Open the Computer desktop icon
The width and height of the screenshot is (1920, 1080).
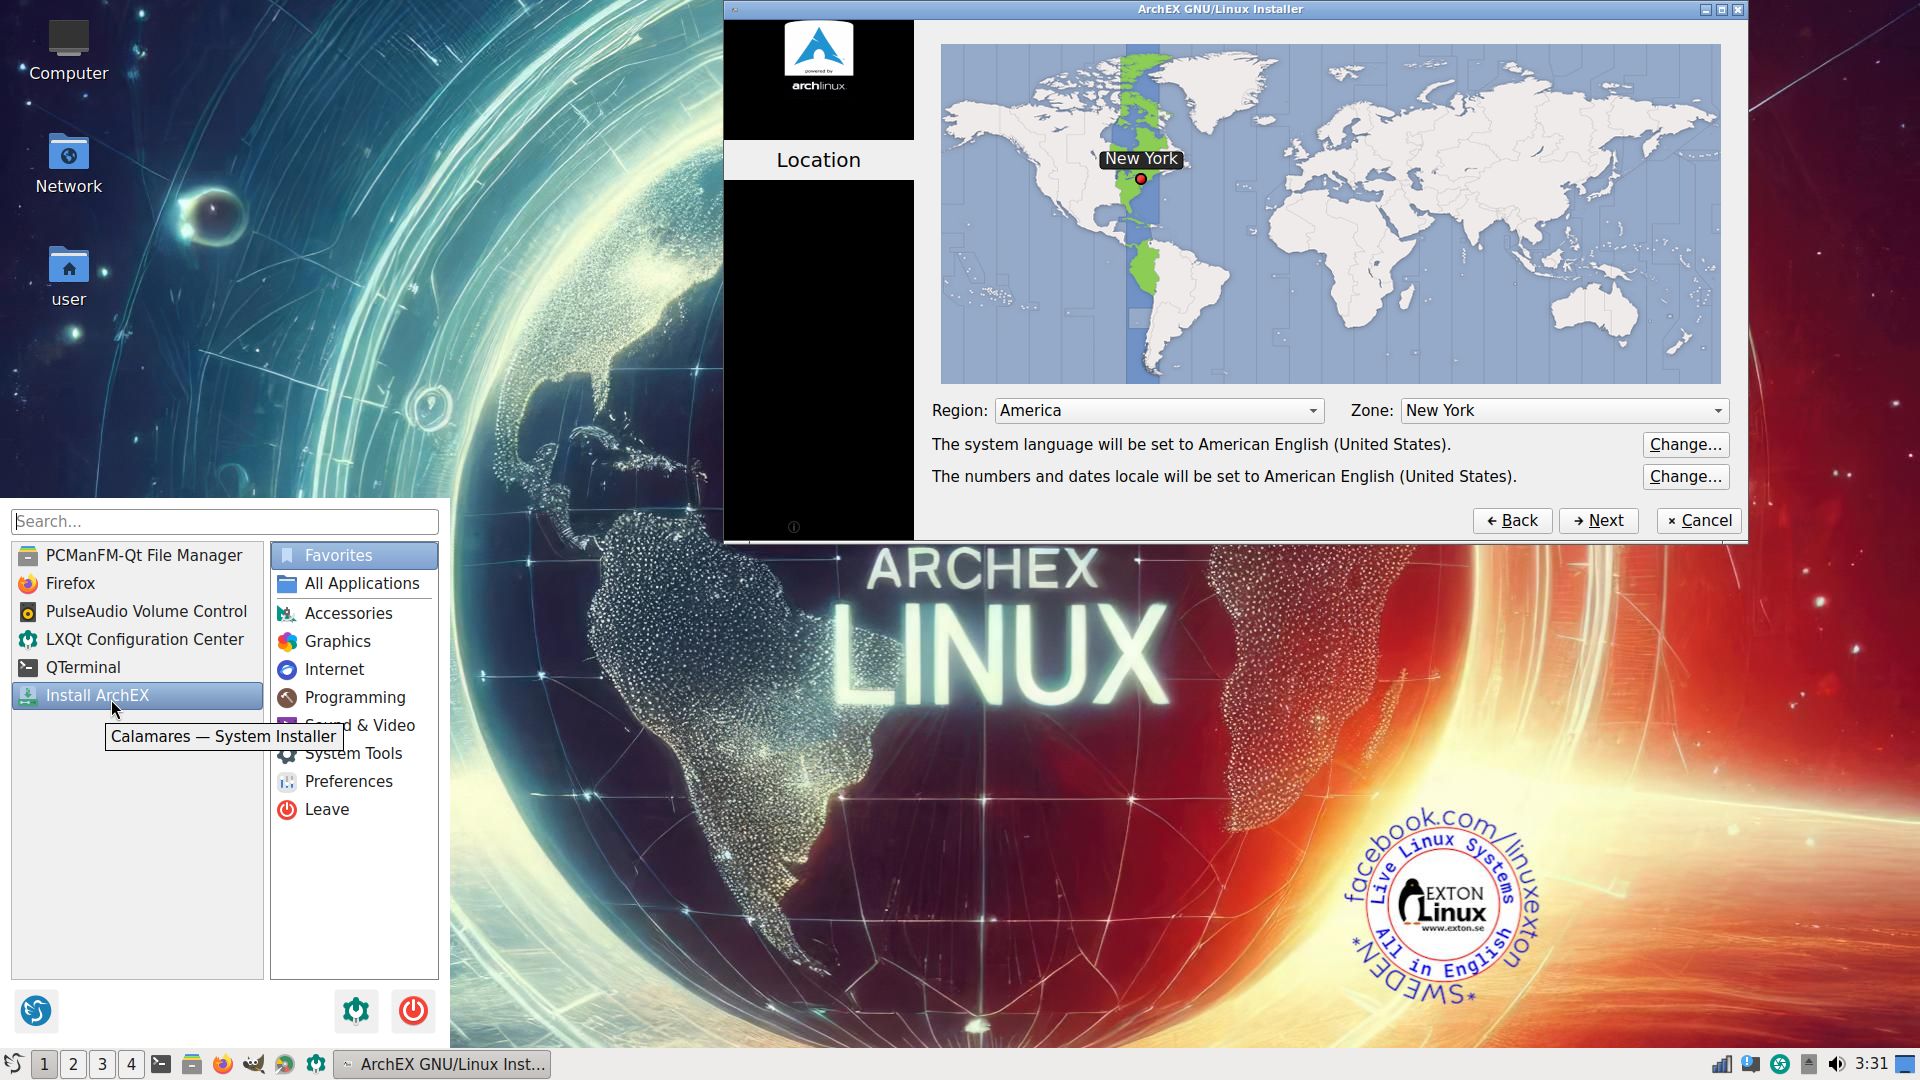68,51
